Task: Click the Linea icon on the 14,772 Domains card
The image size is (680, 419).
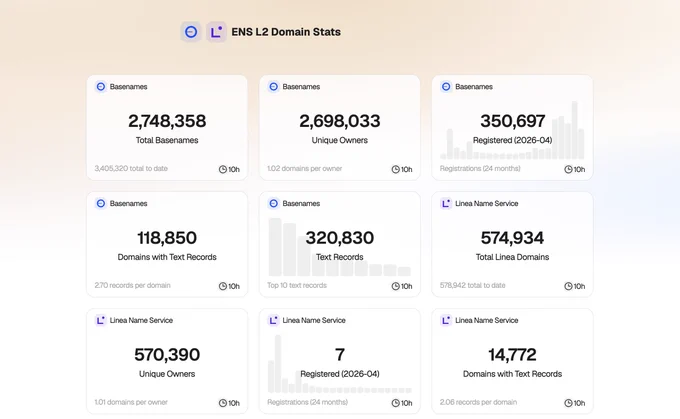Action: pyautogui.click(x=446, y=320)
